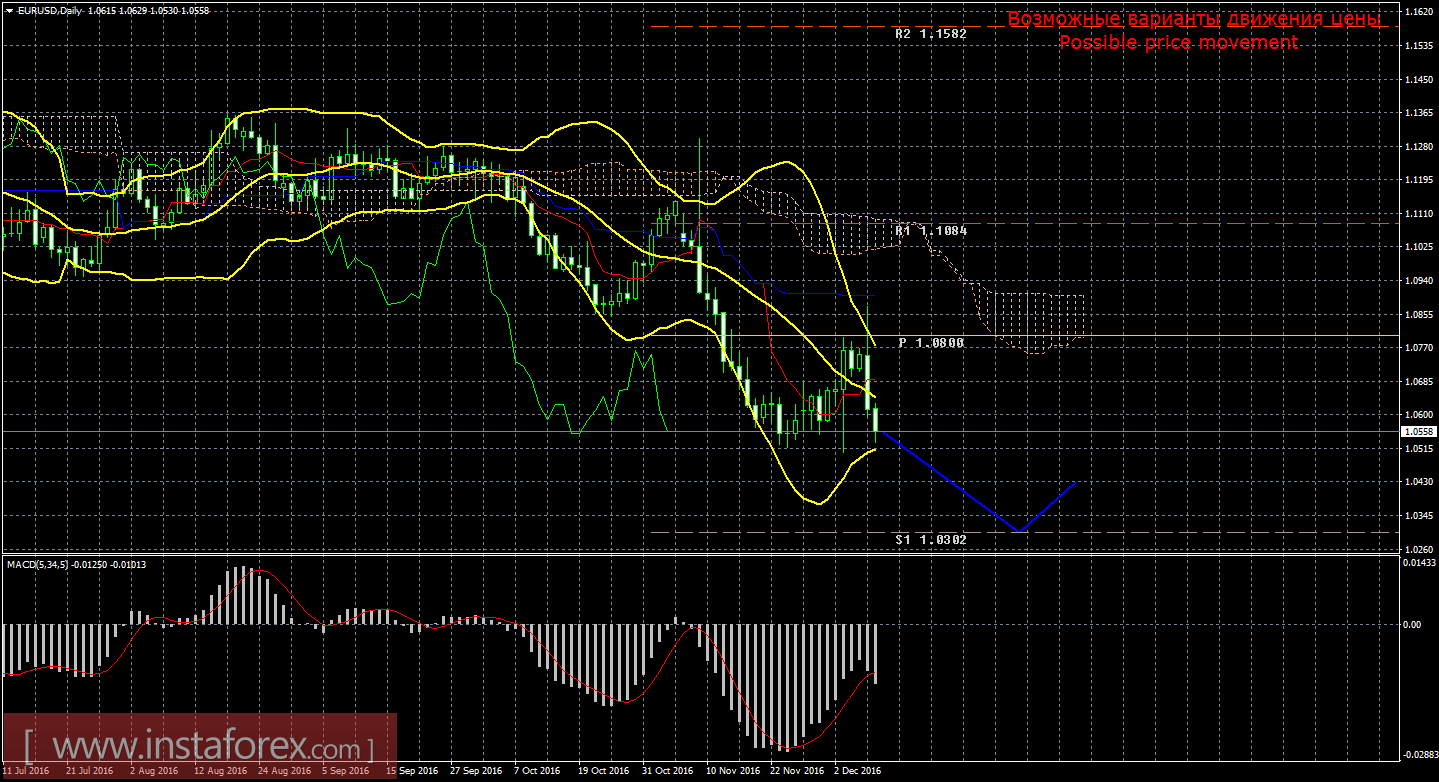Click the 31 Oct 2016 date marker

click(x=667, y=771)
